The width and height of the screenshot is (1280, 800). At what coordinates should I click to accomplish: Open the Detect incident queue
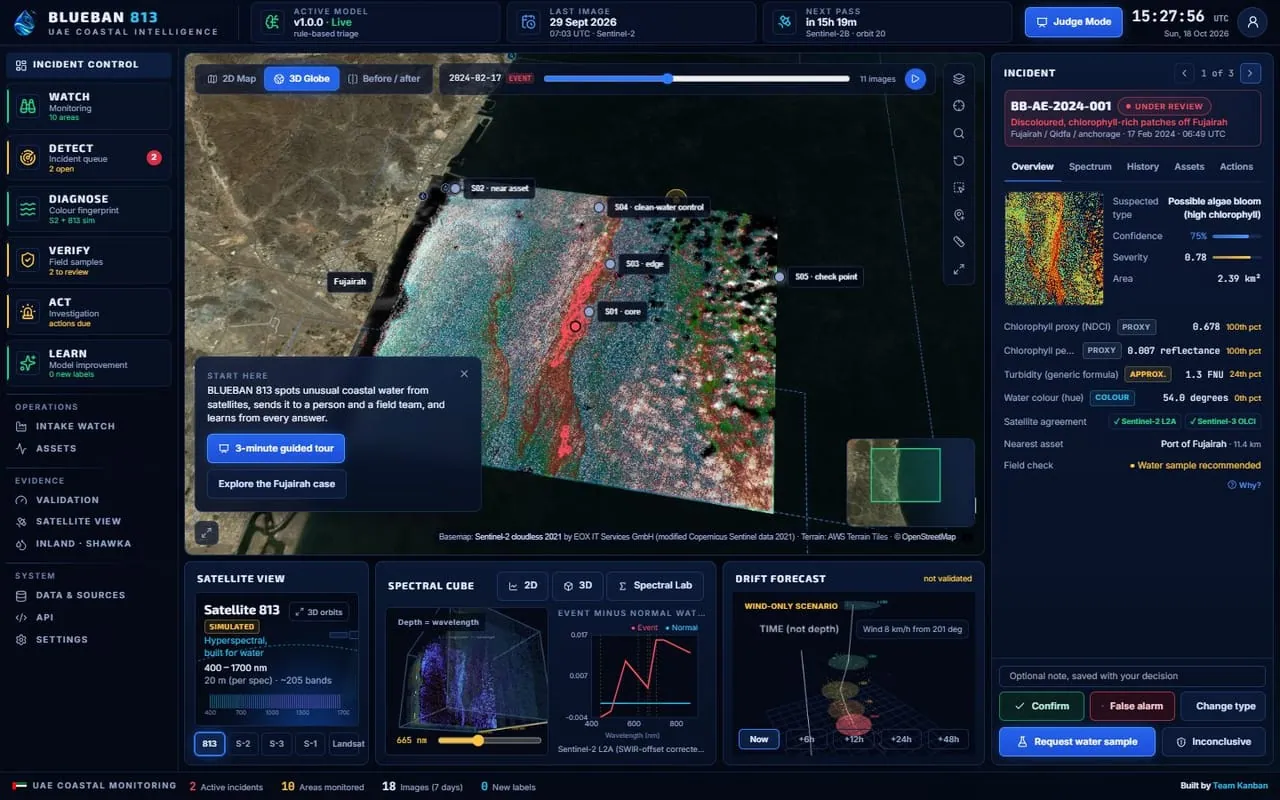click(x=88, y=157)
